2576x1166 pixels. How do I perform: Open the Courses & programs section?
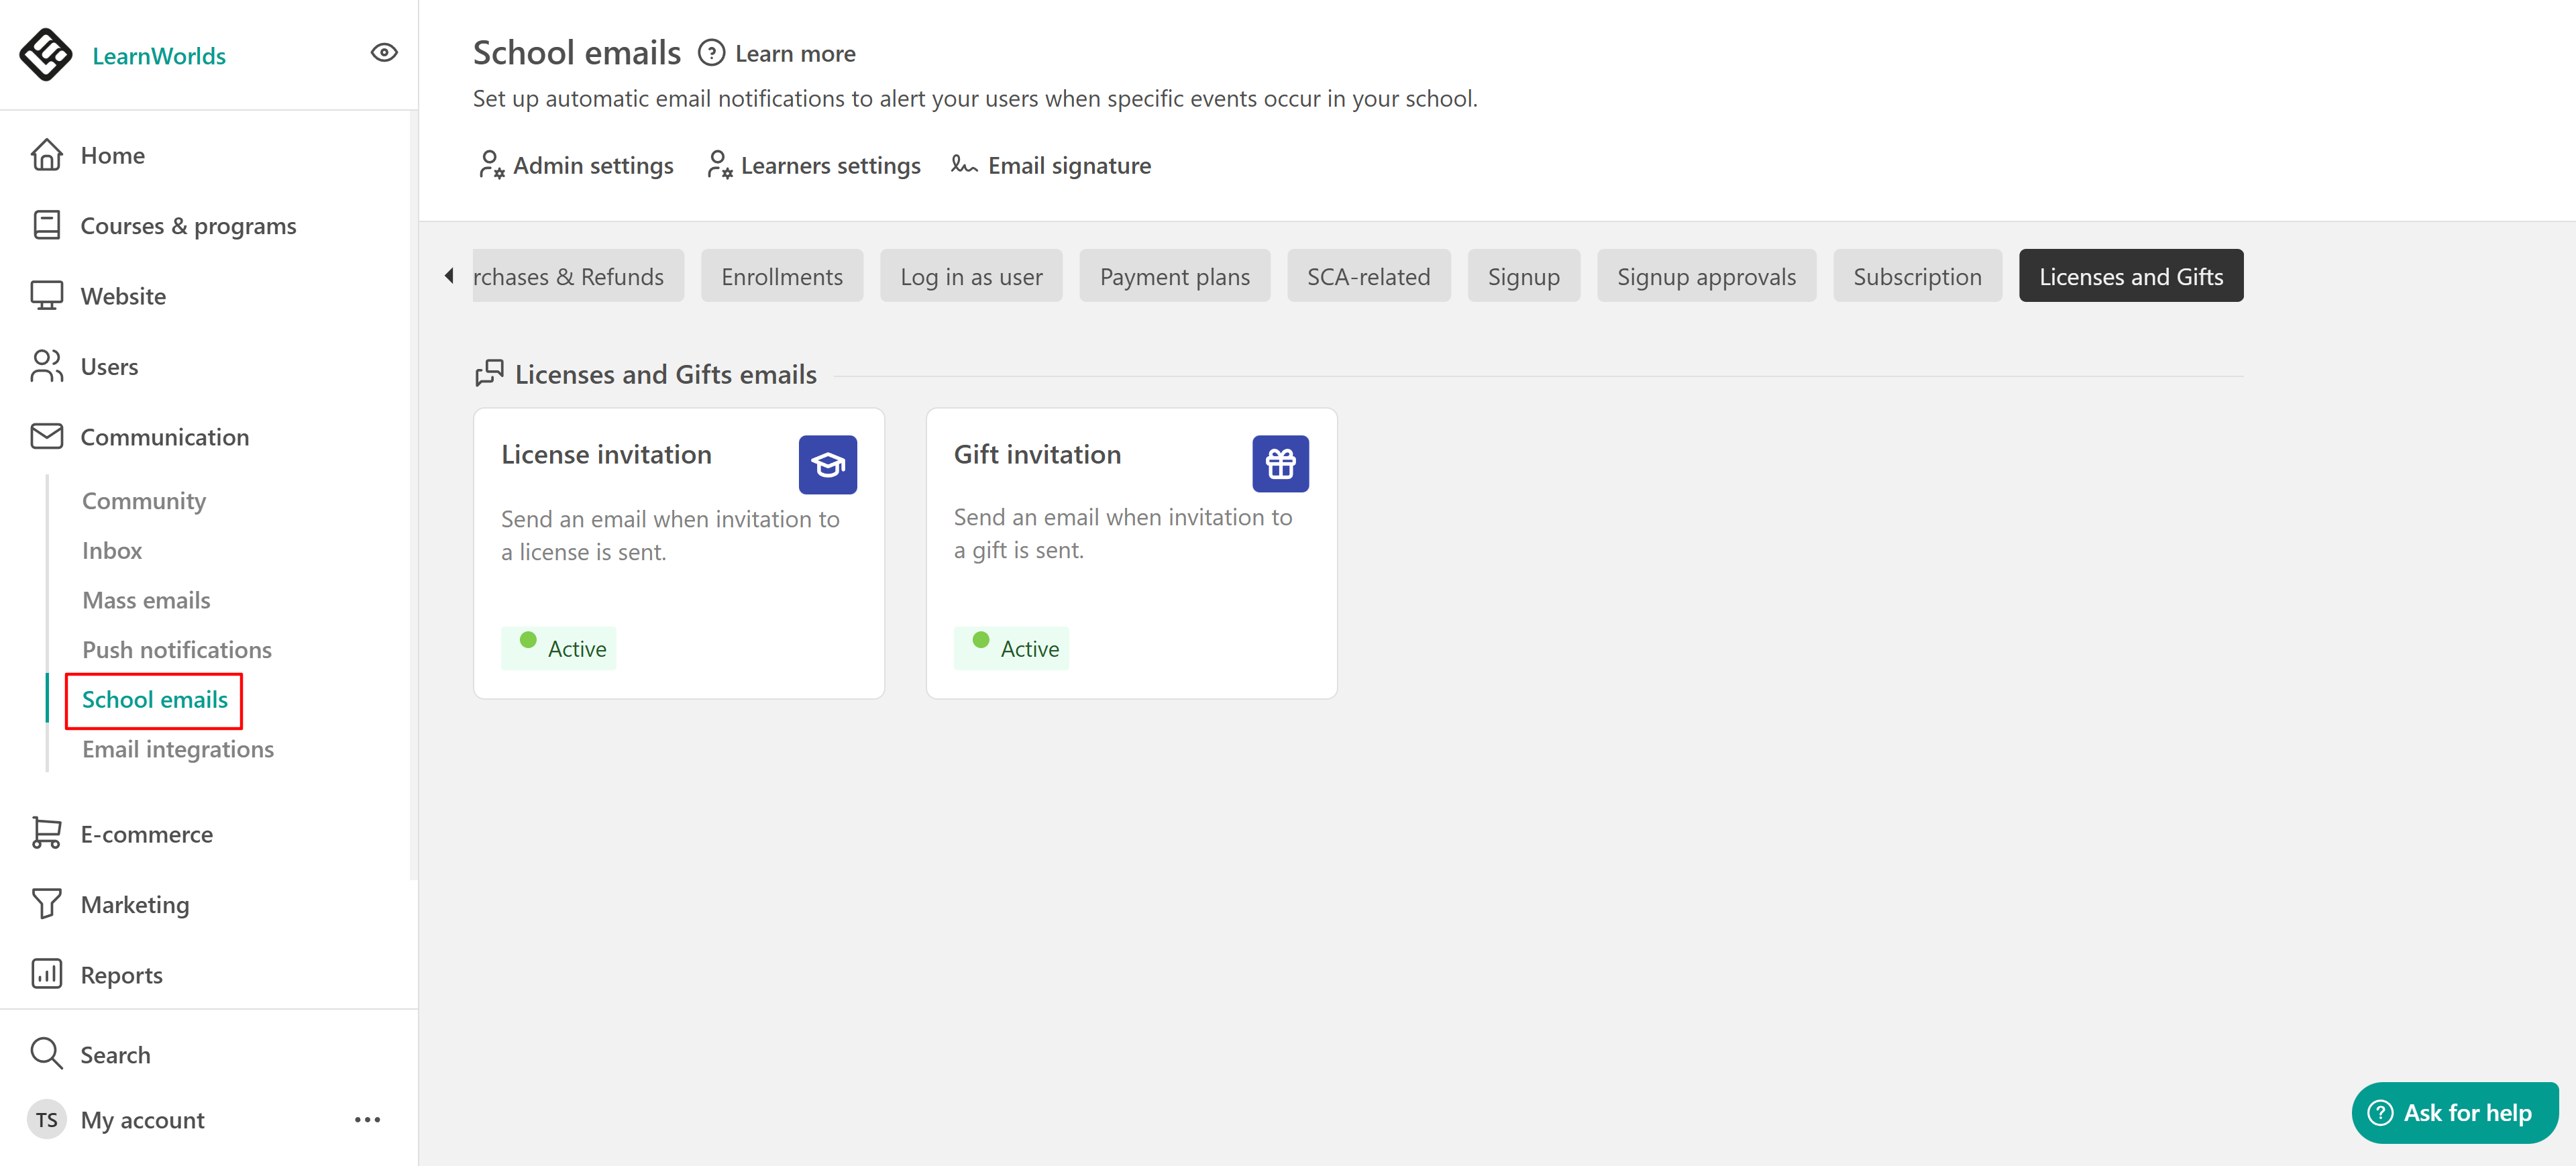click(x=187, y=226)
